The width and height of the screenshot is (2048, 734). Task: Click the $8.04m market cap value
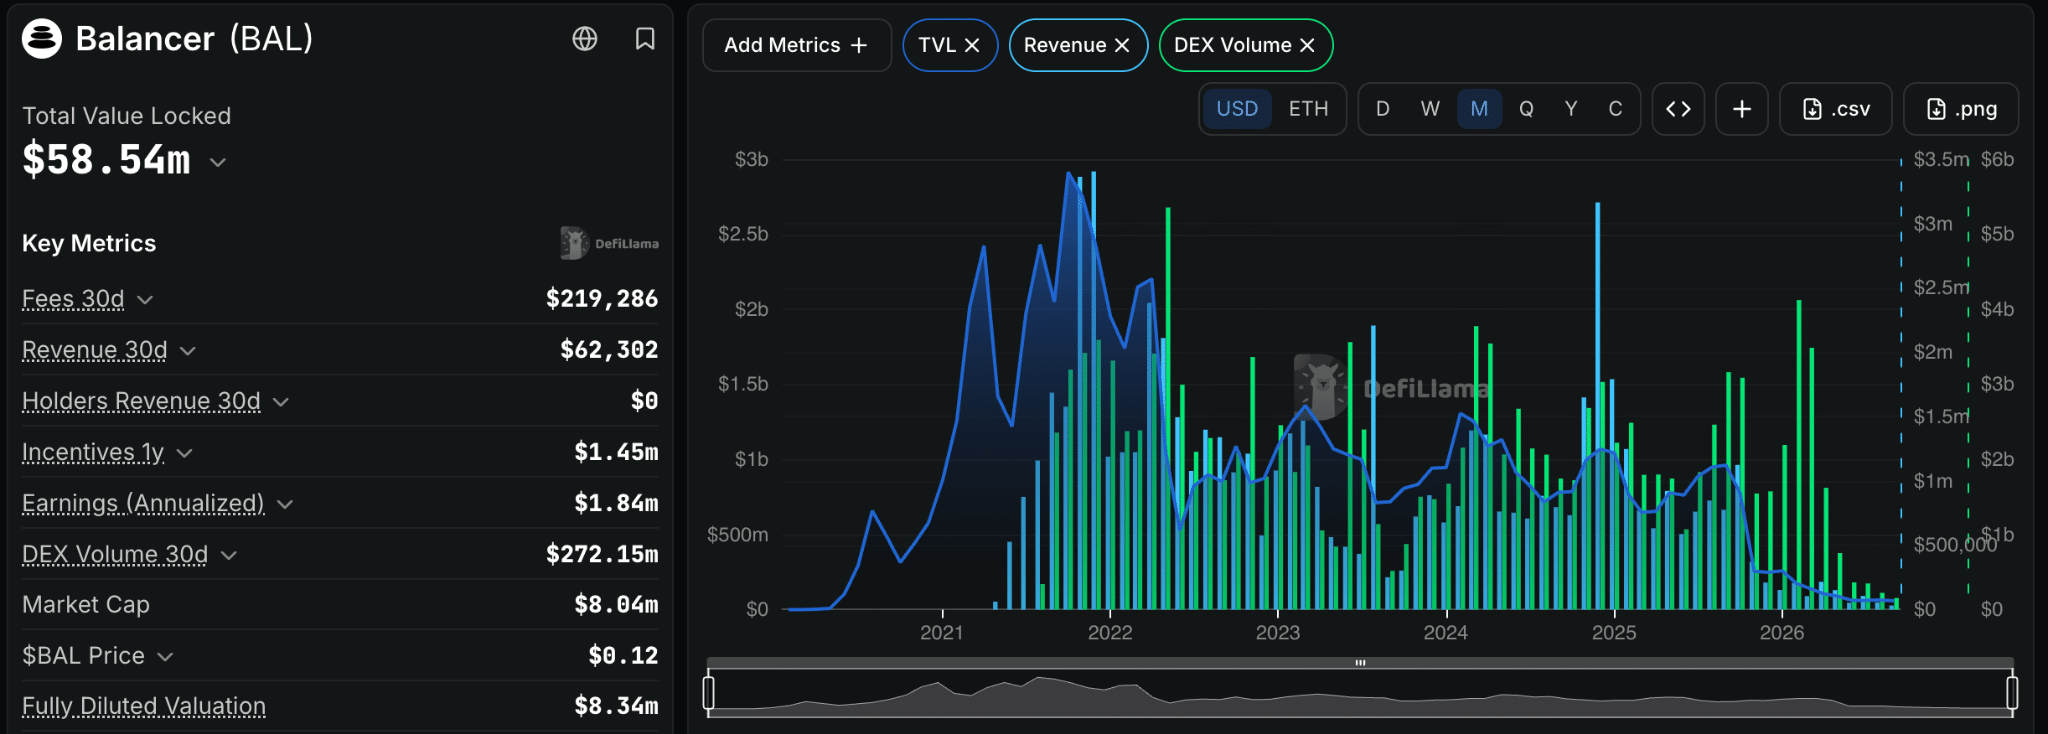[616, 604]
